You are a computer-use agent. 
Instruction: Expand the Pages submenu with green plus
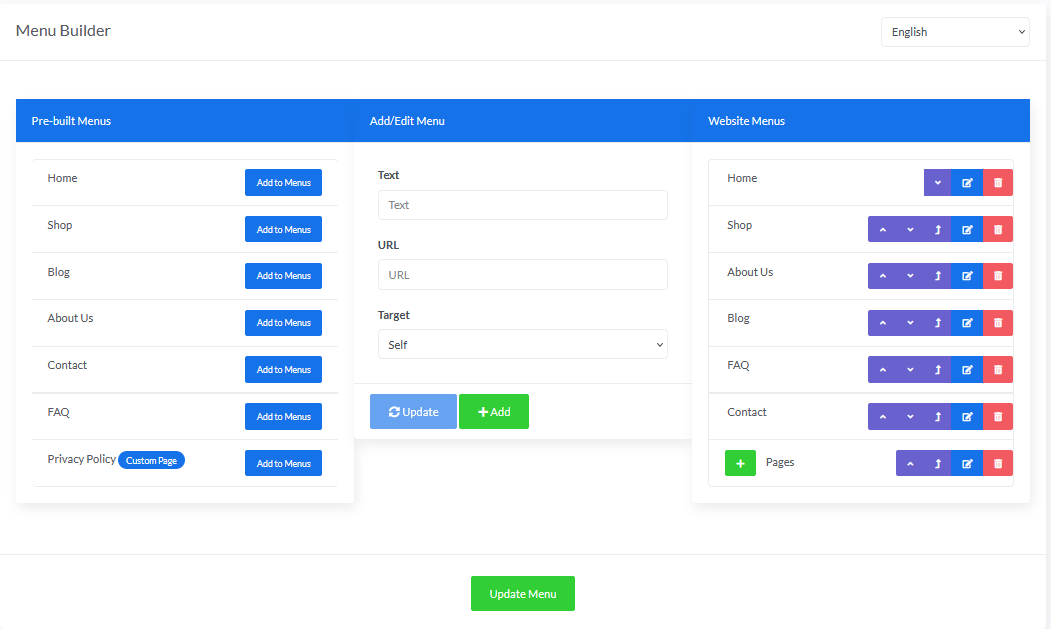click(x=740, y=463)
